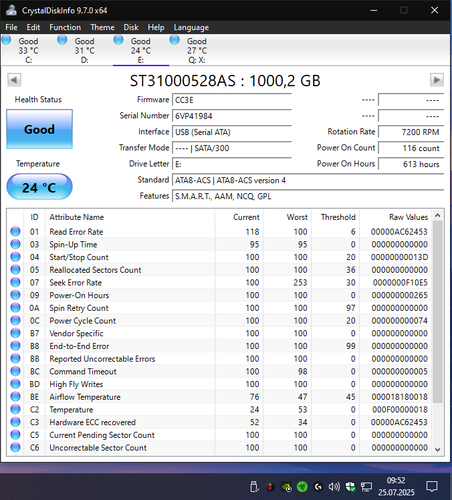Open the network connection tray icon

[x=366, y=487]
